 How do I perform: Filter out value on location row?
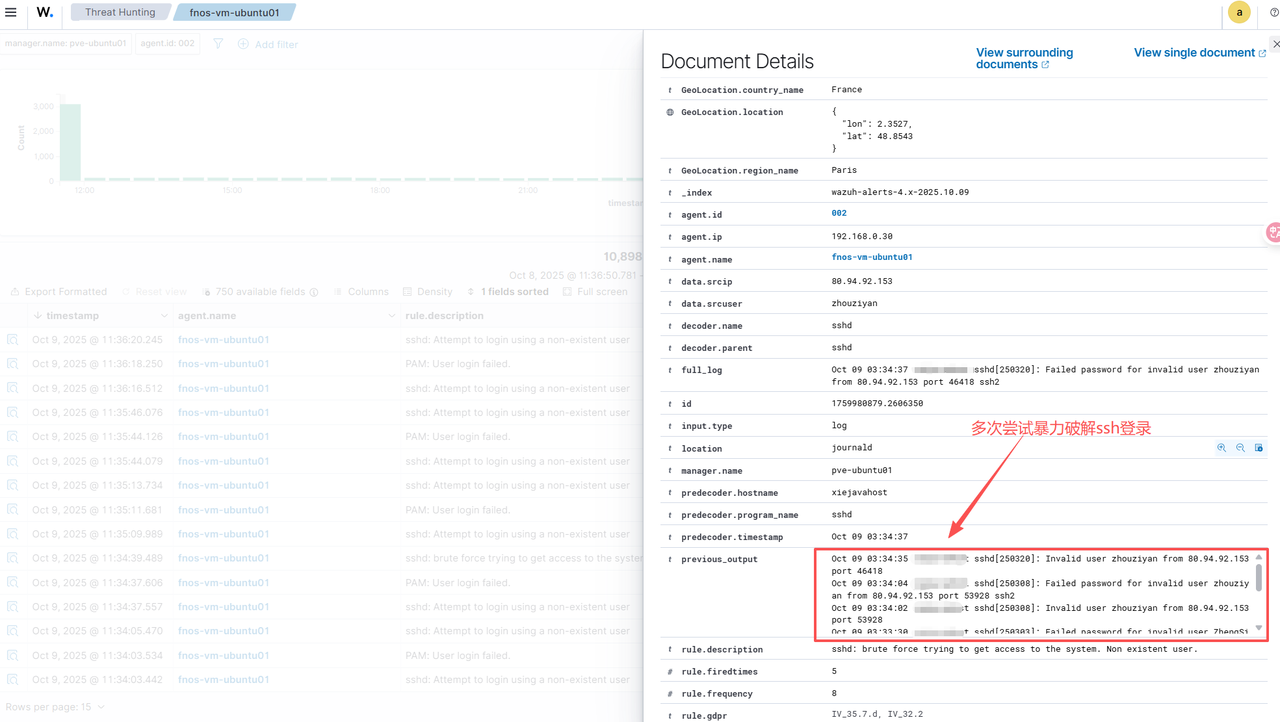(1240, 448)
